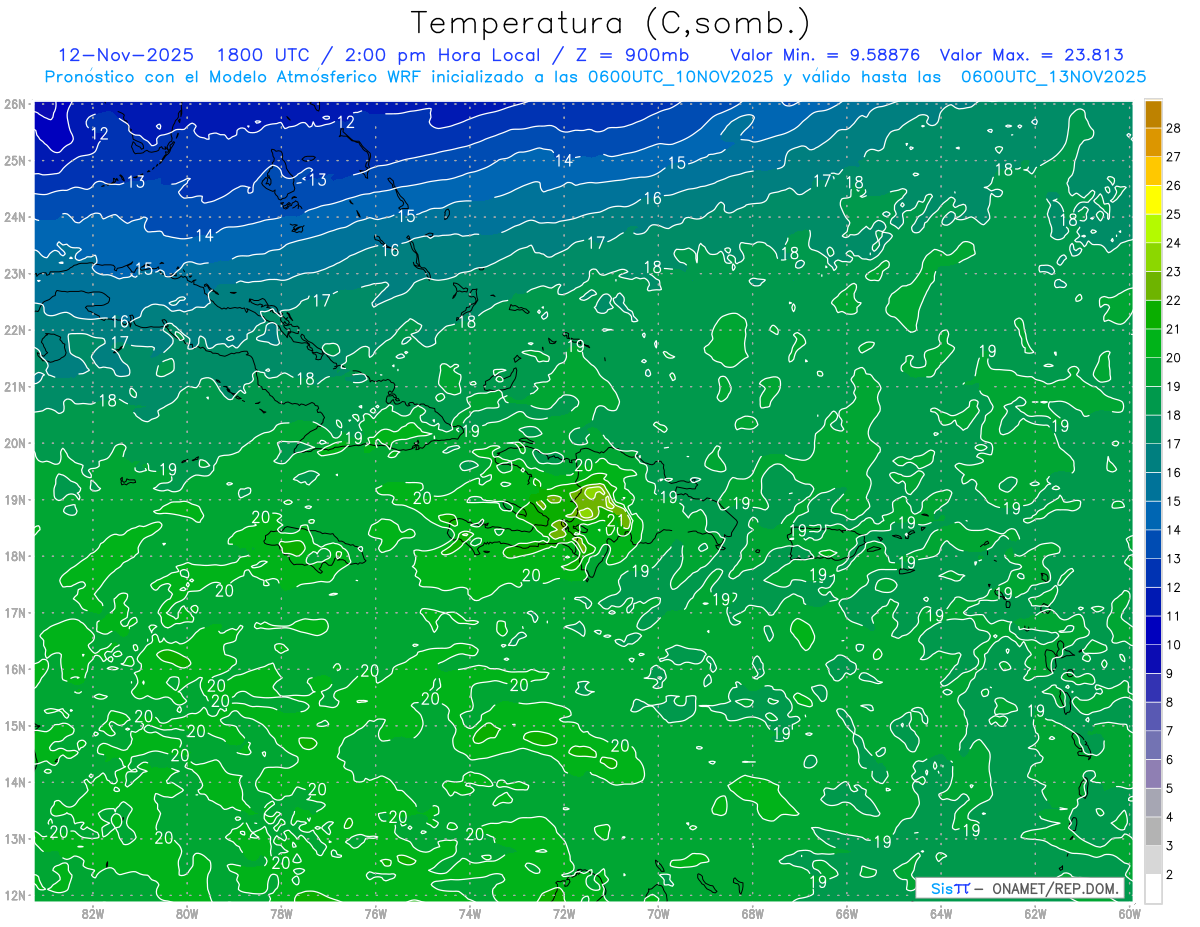Click "Valor Max. = 23.813" text
Image resolution: width=1200 pixels, height=927 pixels.
1031,56
